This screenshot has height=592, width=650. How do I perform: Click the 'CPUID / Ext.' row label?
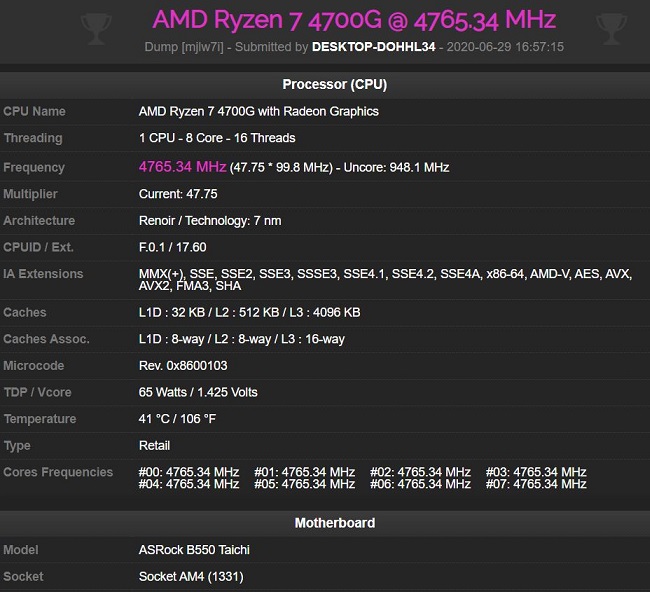coord(39,247)
